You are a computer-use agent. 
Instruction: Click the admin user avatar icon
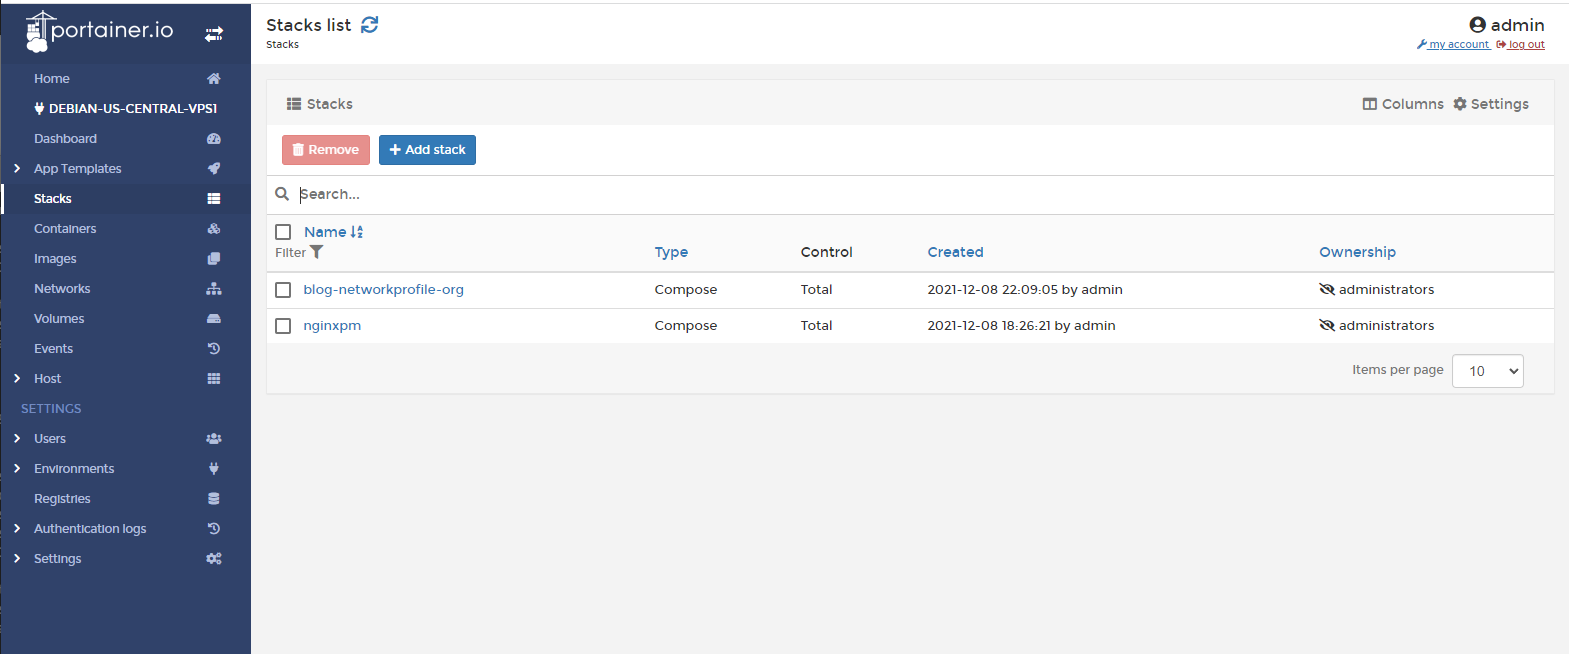click(1477, 25)
